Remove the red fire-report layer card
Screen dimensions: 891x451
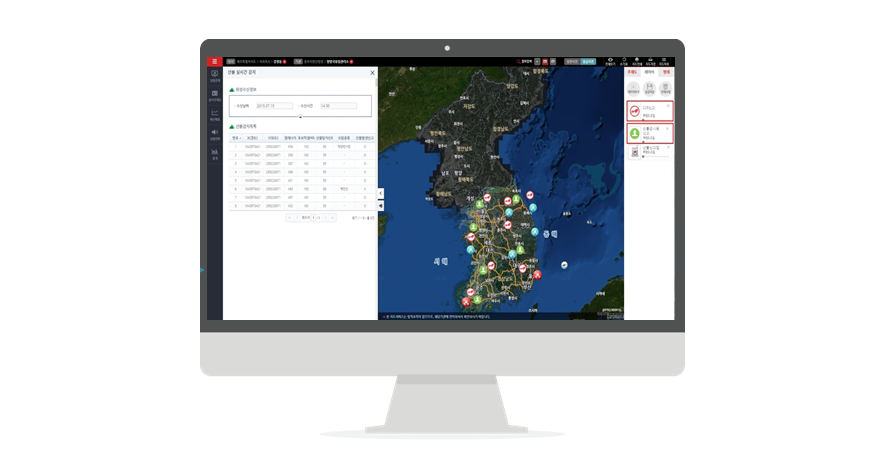[x=668, y=106]
